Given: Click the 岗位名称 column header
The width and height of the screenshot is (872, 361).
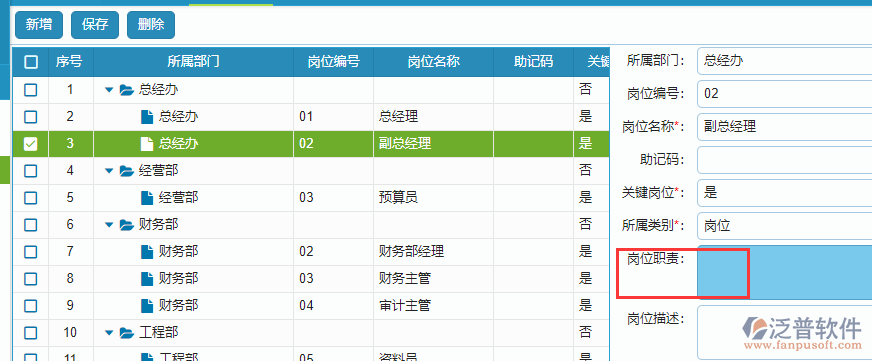Looking at the screenshot, I should coord(434,62).
